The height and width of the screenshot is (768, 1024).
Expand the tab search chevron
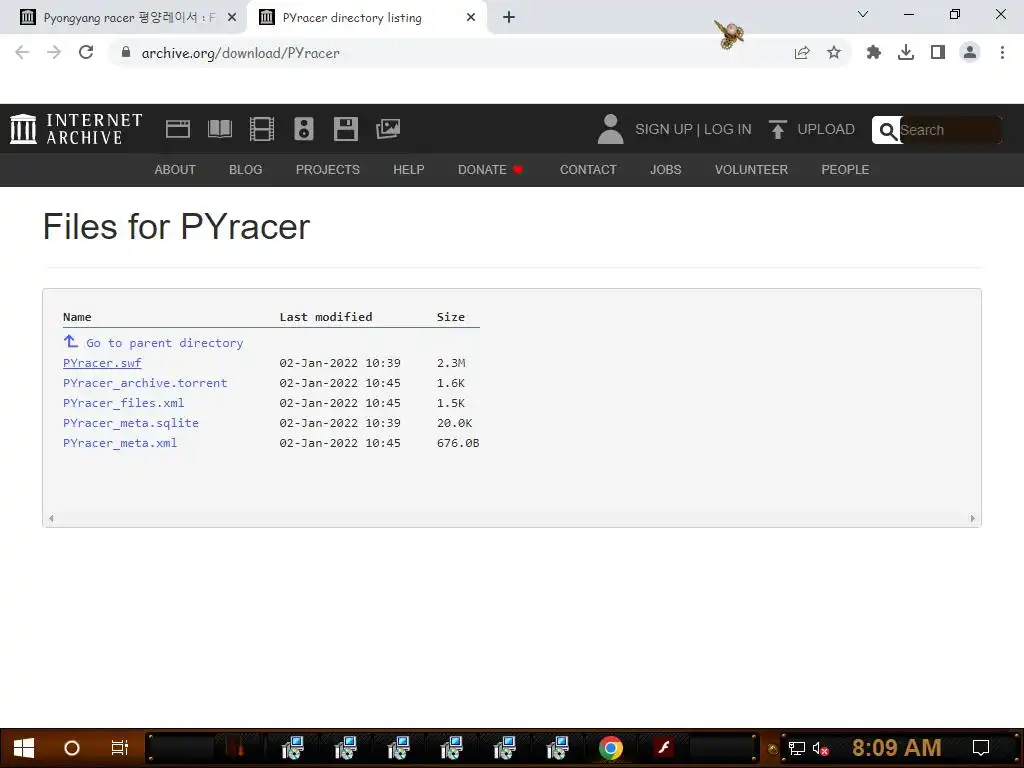(x=863, y=14)
